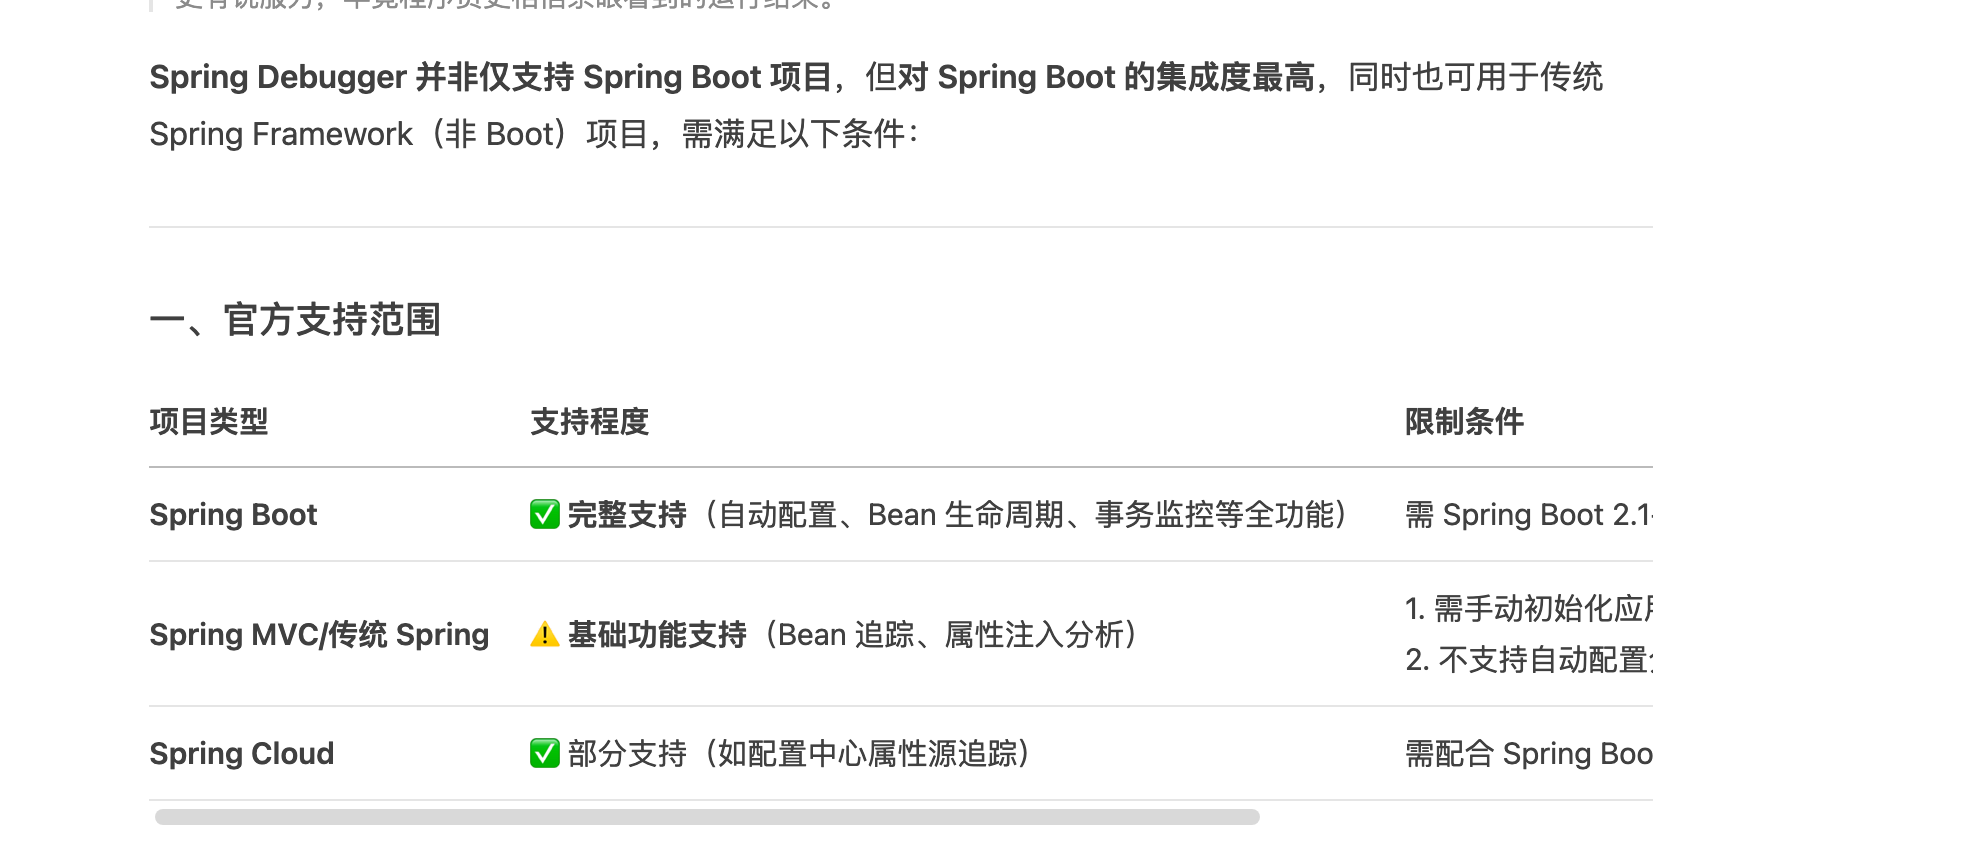This screenshot has width=1972, height=860.
Task: Click the 需 Spring Boot 2.1 restriction cell
Action: pos(1528,515)
